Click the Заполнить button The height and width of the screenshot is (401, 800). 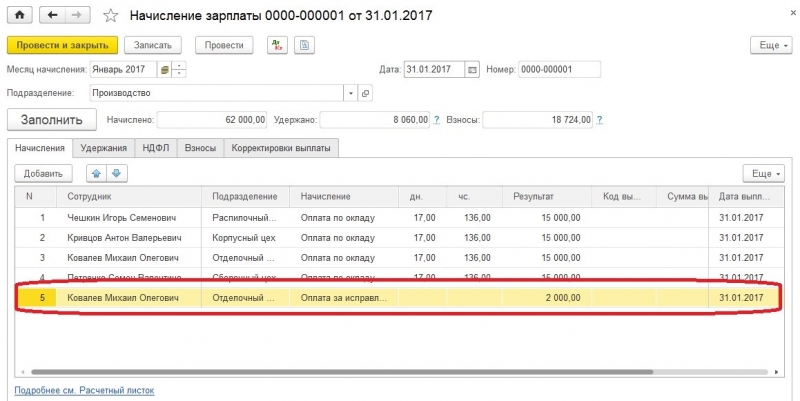[x=53, y=120]
